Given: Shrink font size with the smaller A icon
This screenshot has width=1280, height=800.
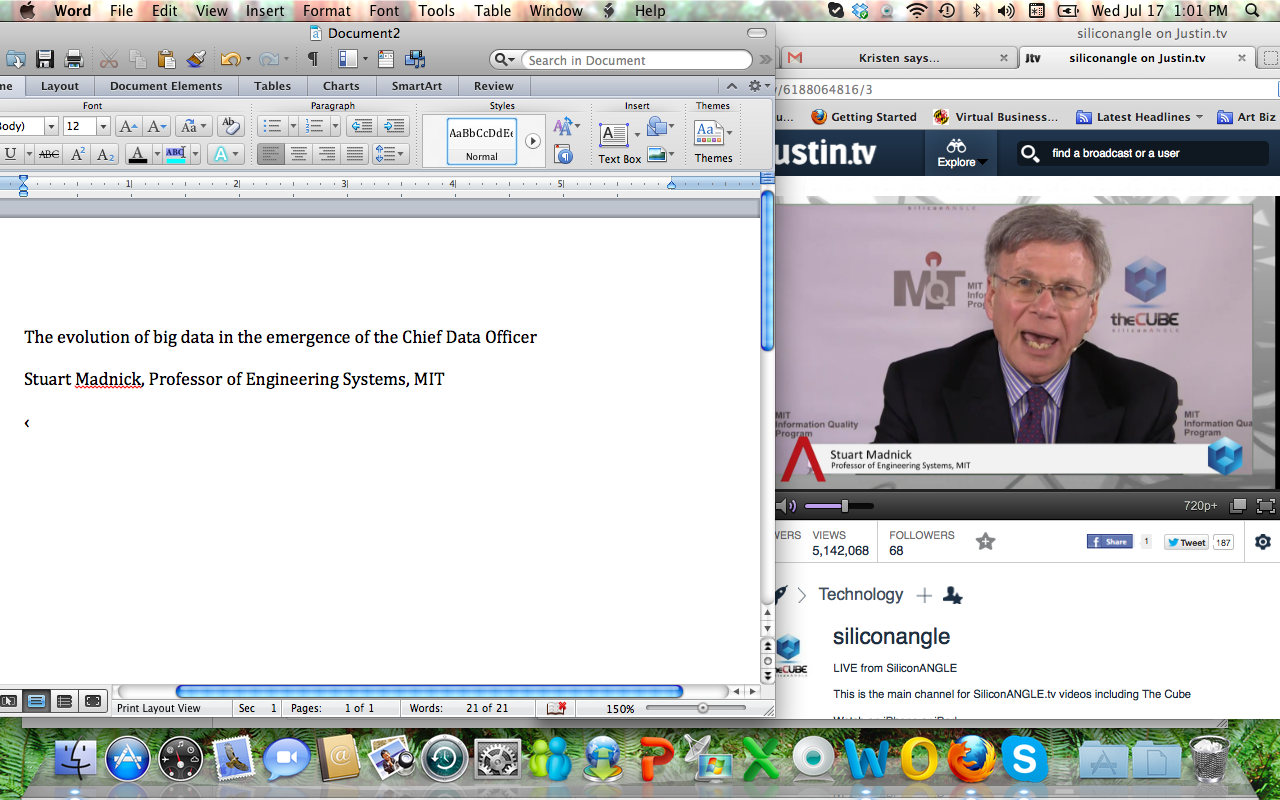Looking at the screenshot, I should click(x=157, y=126).
